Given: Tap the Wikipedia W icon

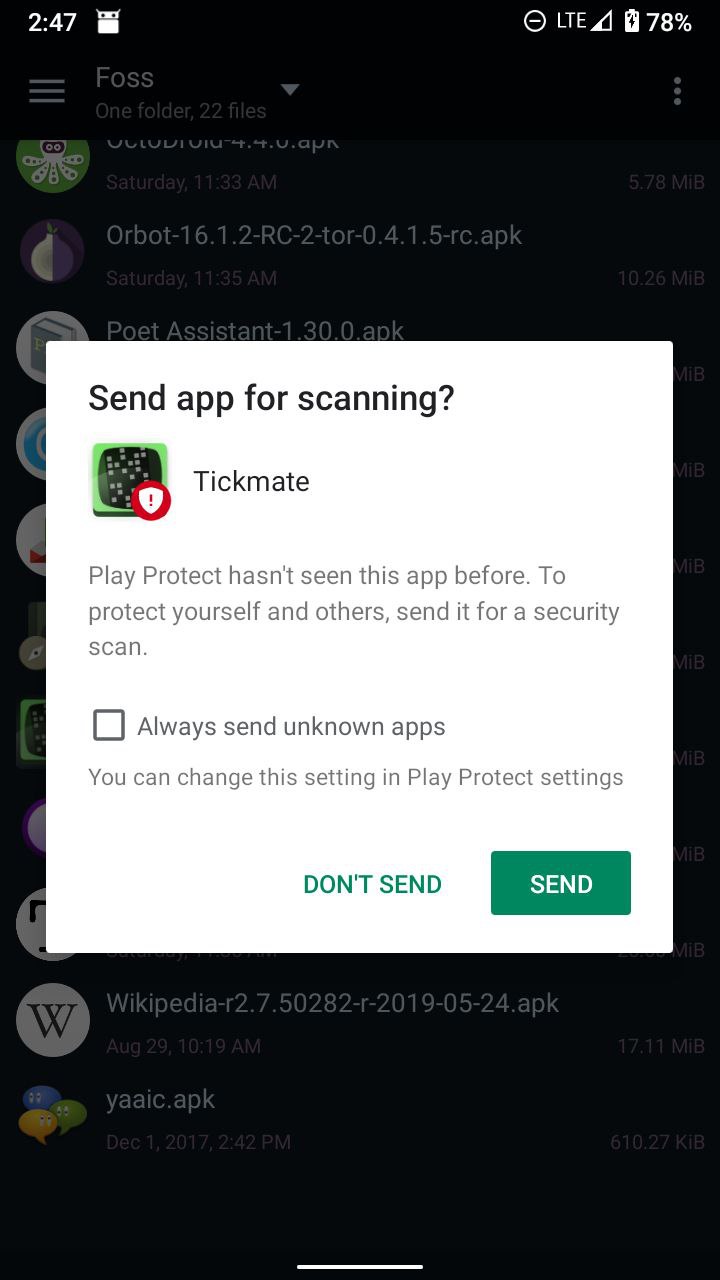Looking at the screenshot, I should tap(52, 1020).
